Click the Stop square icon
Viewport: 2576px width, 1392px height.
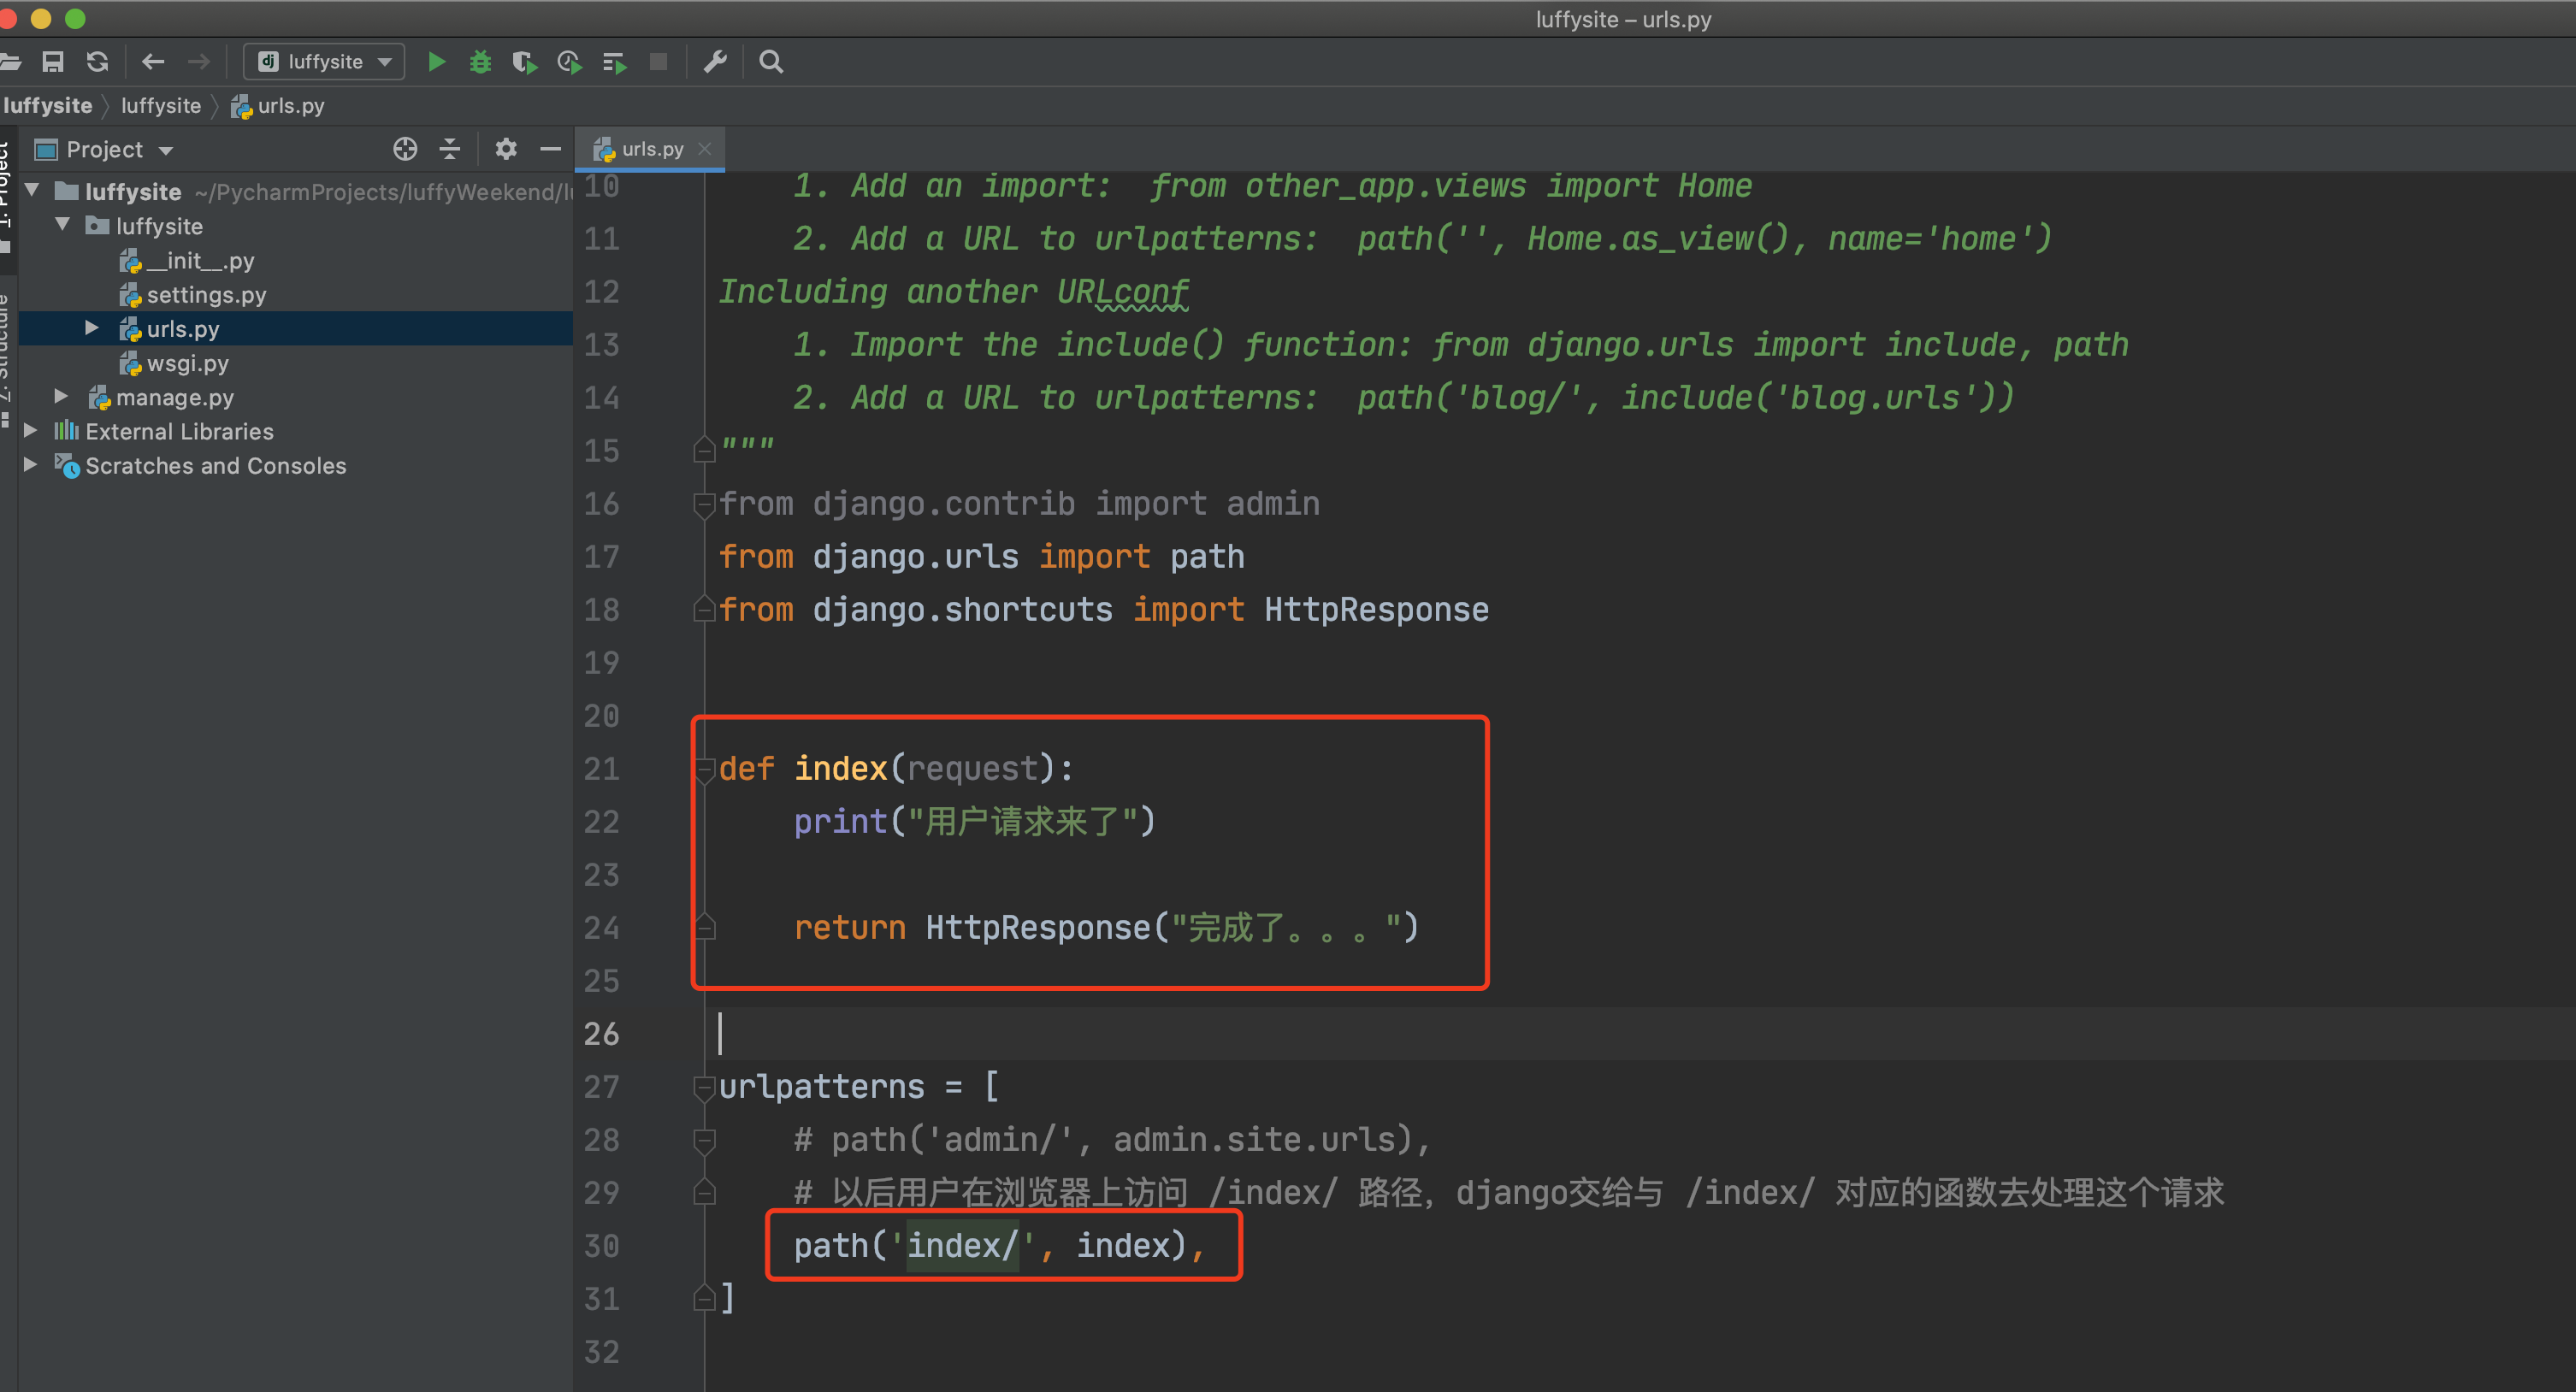tap(658, 62)
